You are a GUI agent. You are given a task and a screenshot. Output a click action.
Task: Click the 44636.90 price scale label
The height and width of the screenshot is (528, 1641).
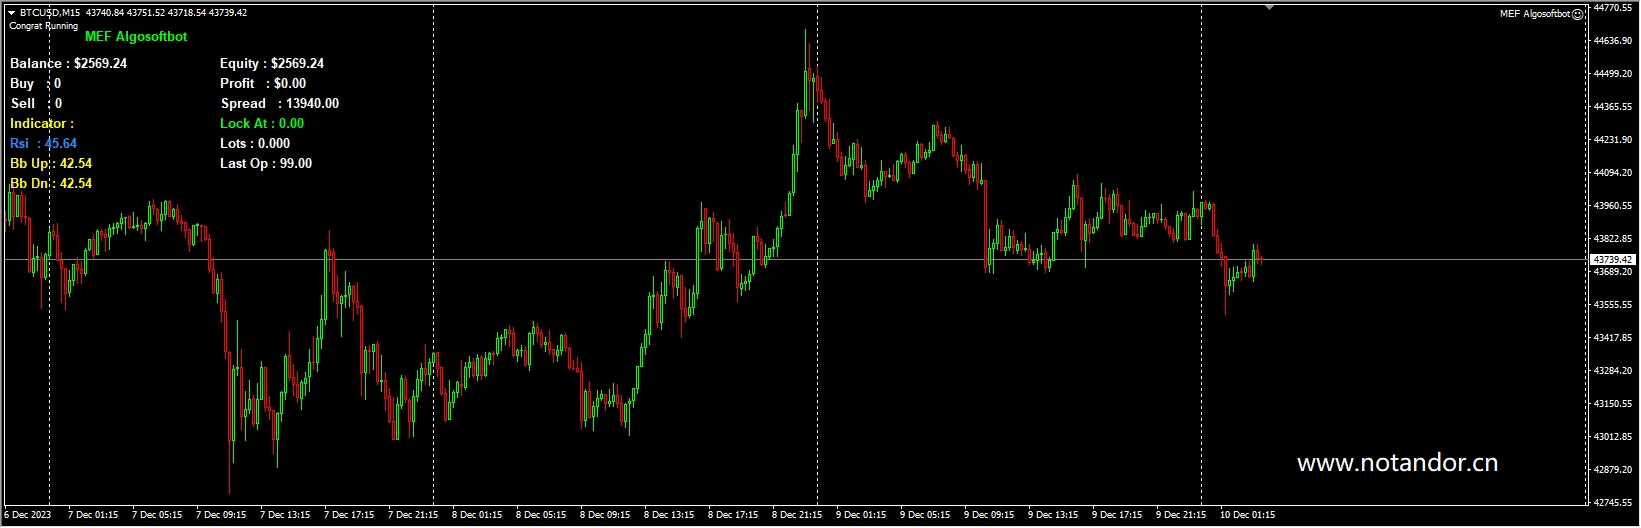pyautogui.click(x=1613, y=41)
